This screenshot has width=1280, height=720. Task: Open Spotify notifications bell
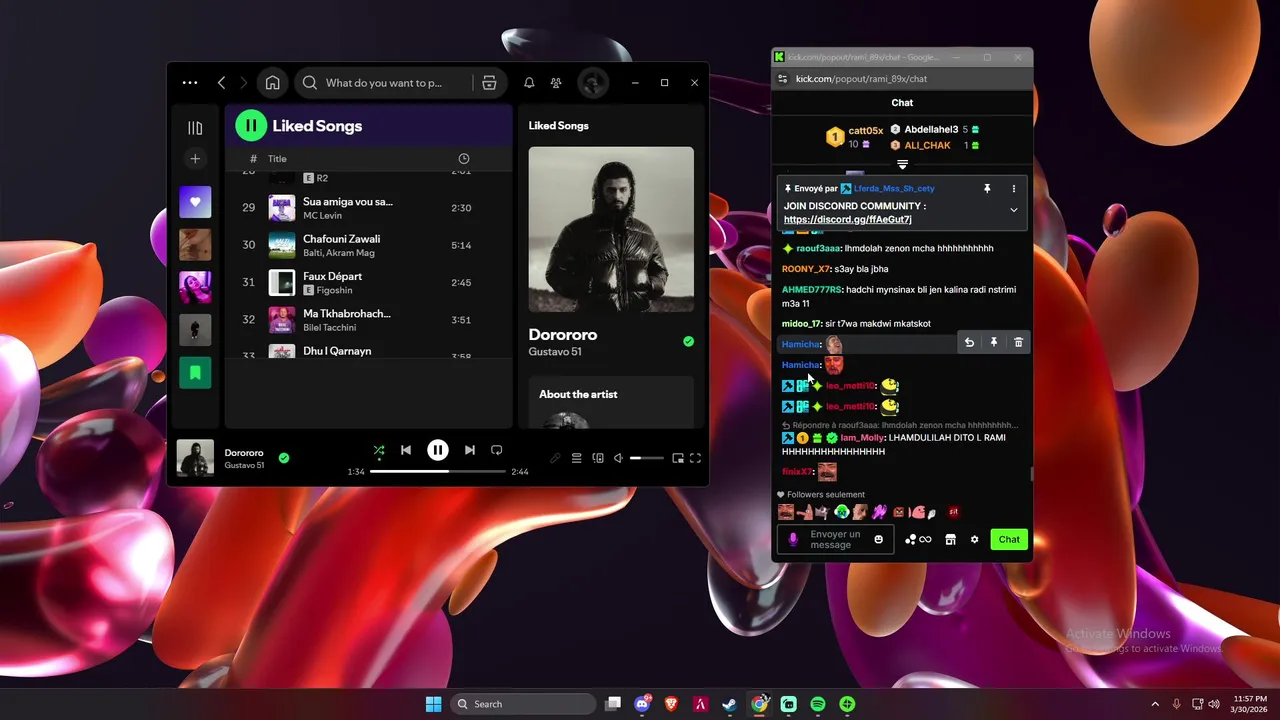click(x=529, y=83)
